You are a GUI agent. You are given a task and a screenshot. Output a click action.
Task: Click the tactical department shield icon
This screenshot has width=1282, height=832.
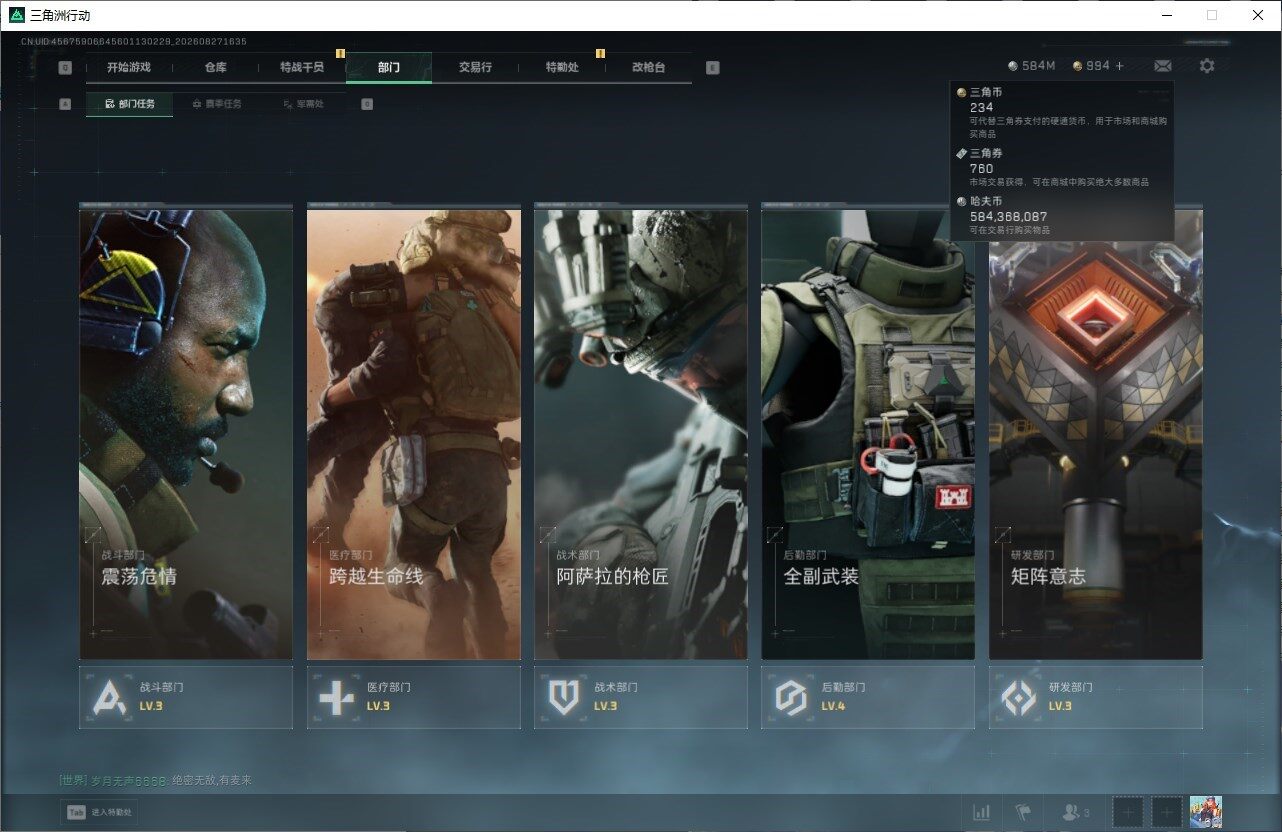(564, 697)
